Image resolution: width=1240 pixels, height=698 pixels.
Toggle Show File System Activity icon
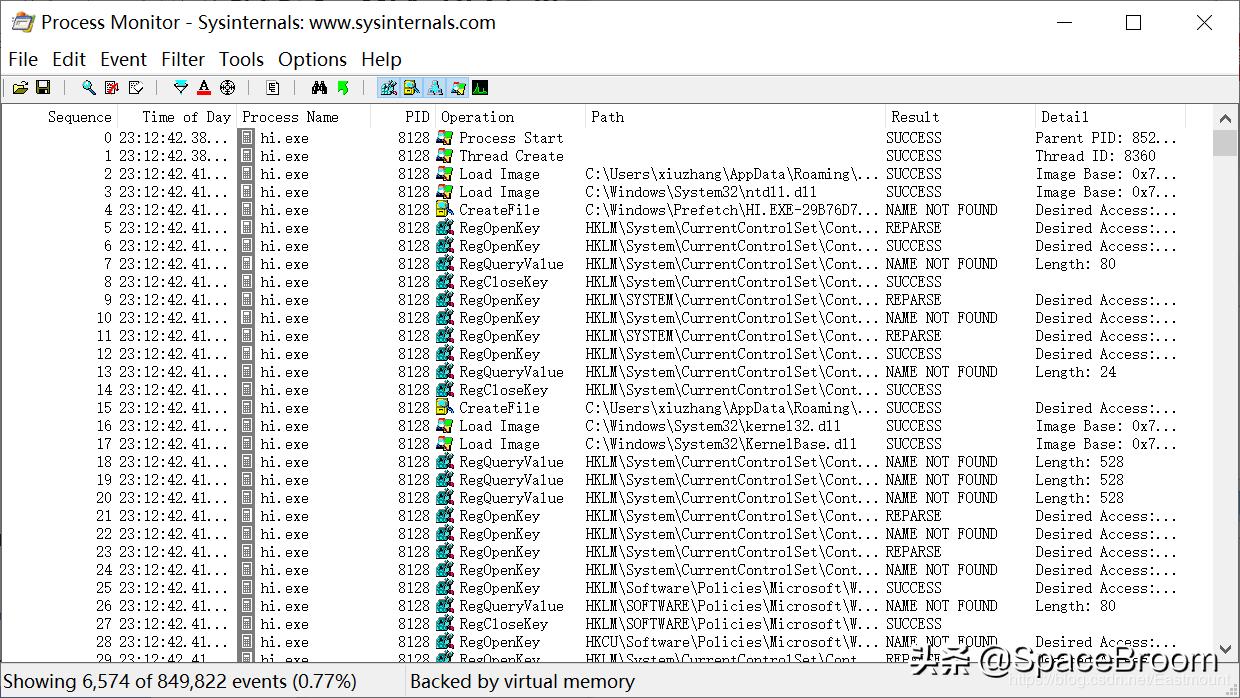(412, 88)
